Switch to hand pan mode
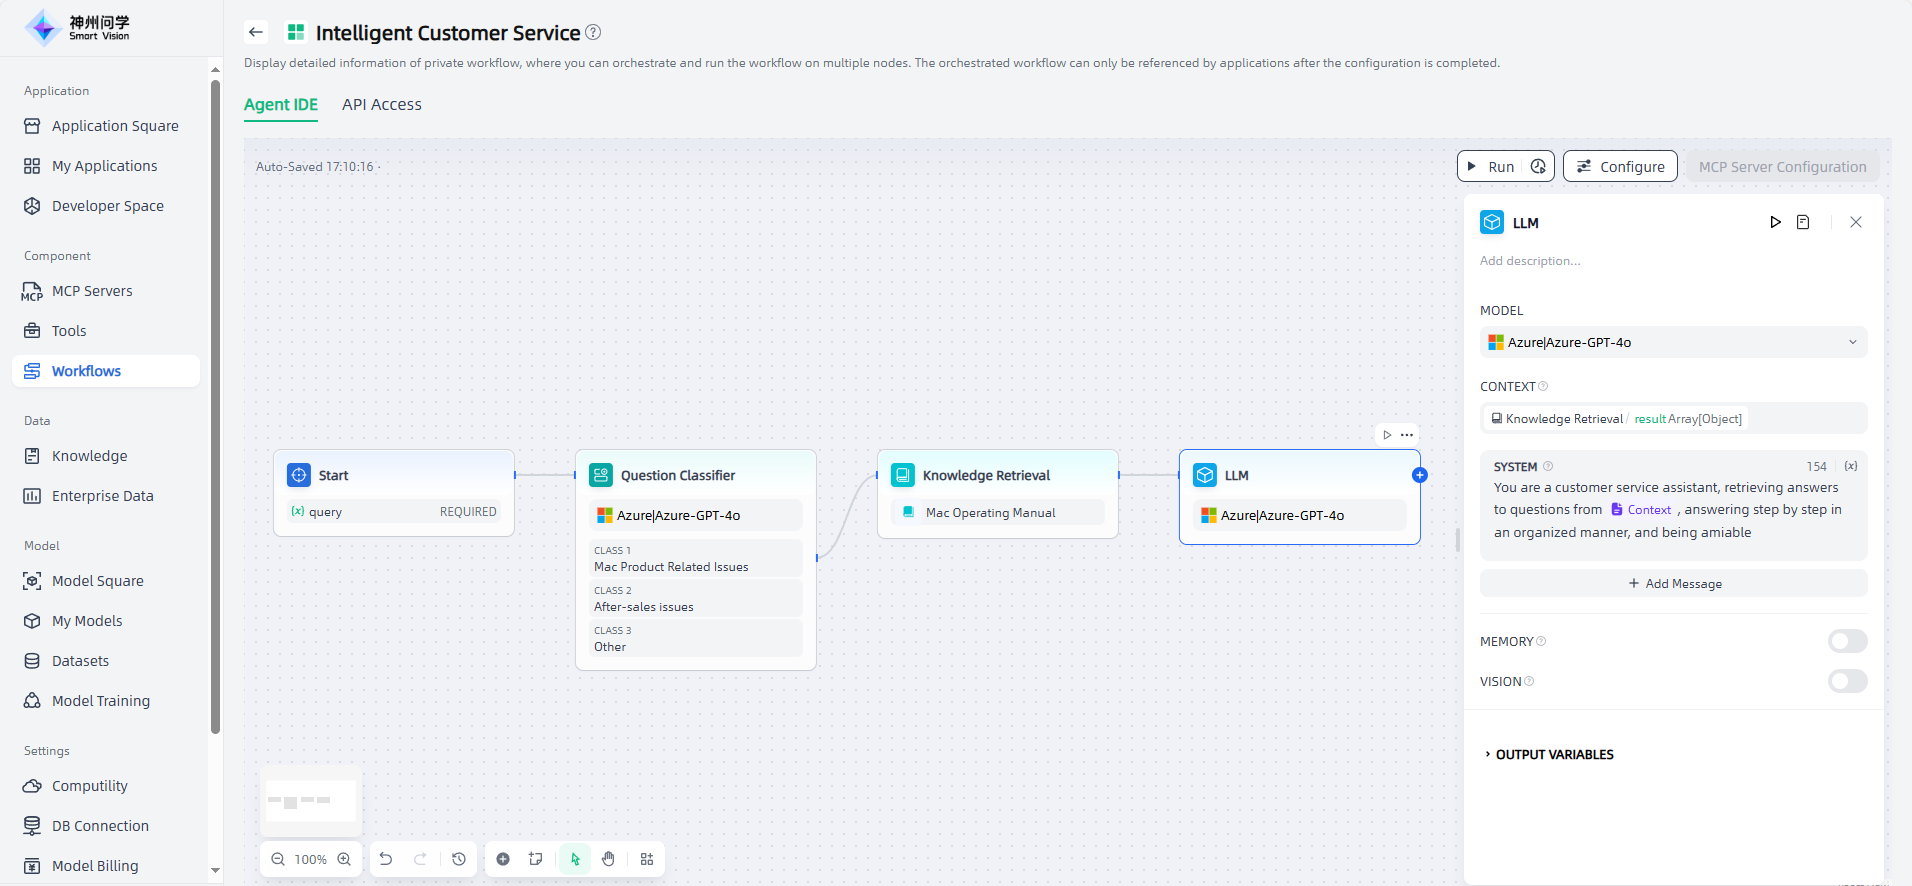The height and width of the screenshot is (886, 1912). coord(608,859)
